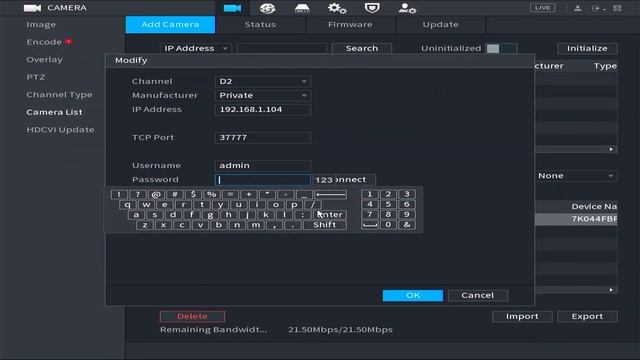Screen dimensions: 640x360
Task: Open the Storage drive icon
Action: click(x=302, y=8)
